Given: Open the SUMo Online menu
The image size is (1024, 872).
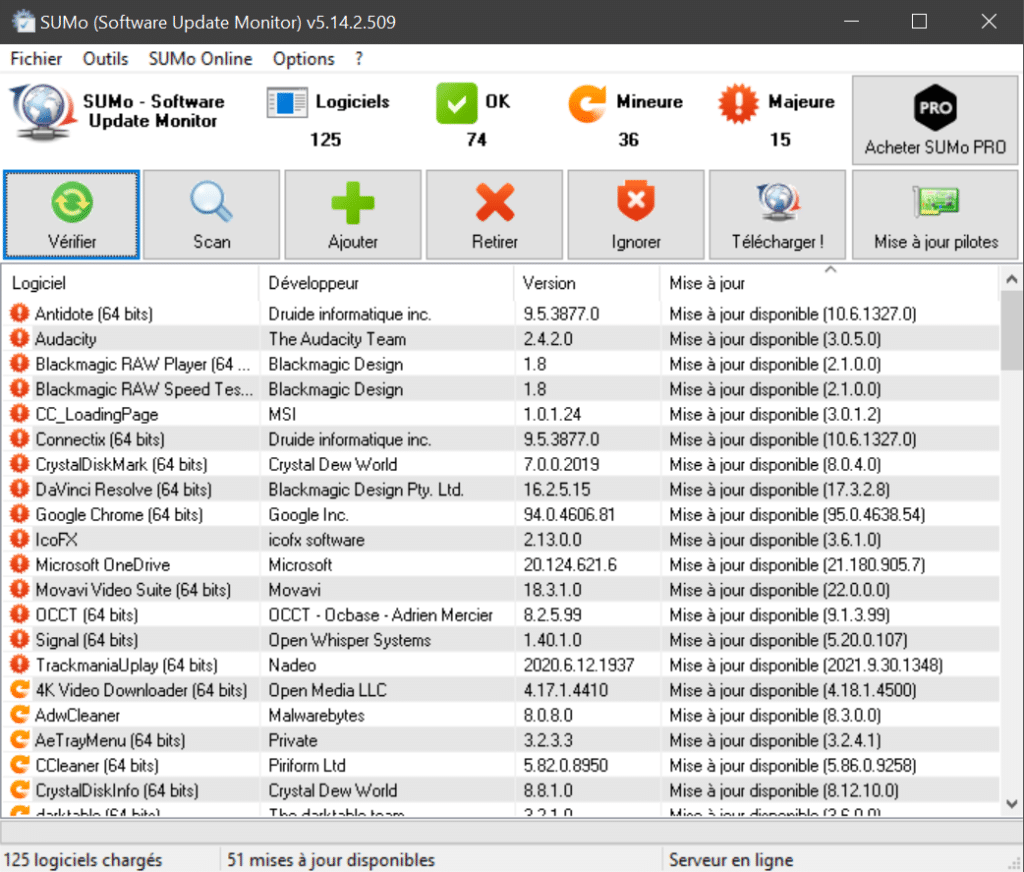Looking at the screenshot, I should pyautogui.click(x=200, y=59).
